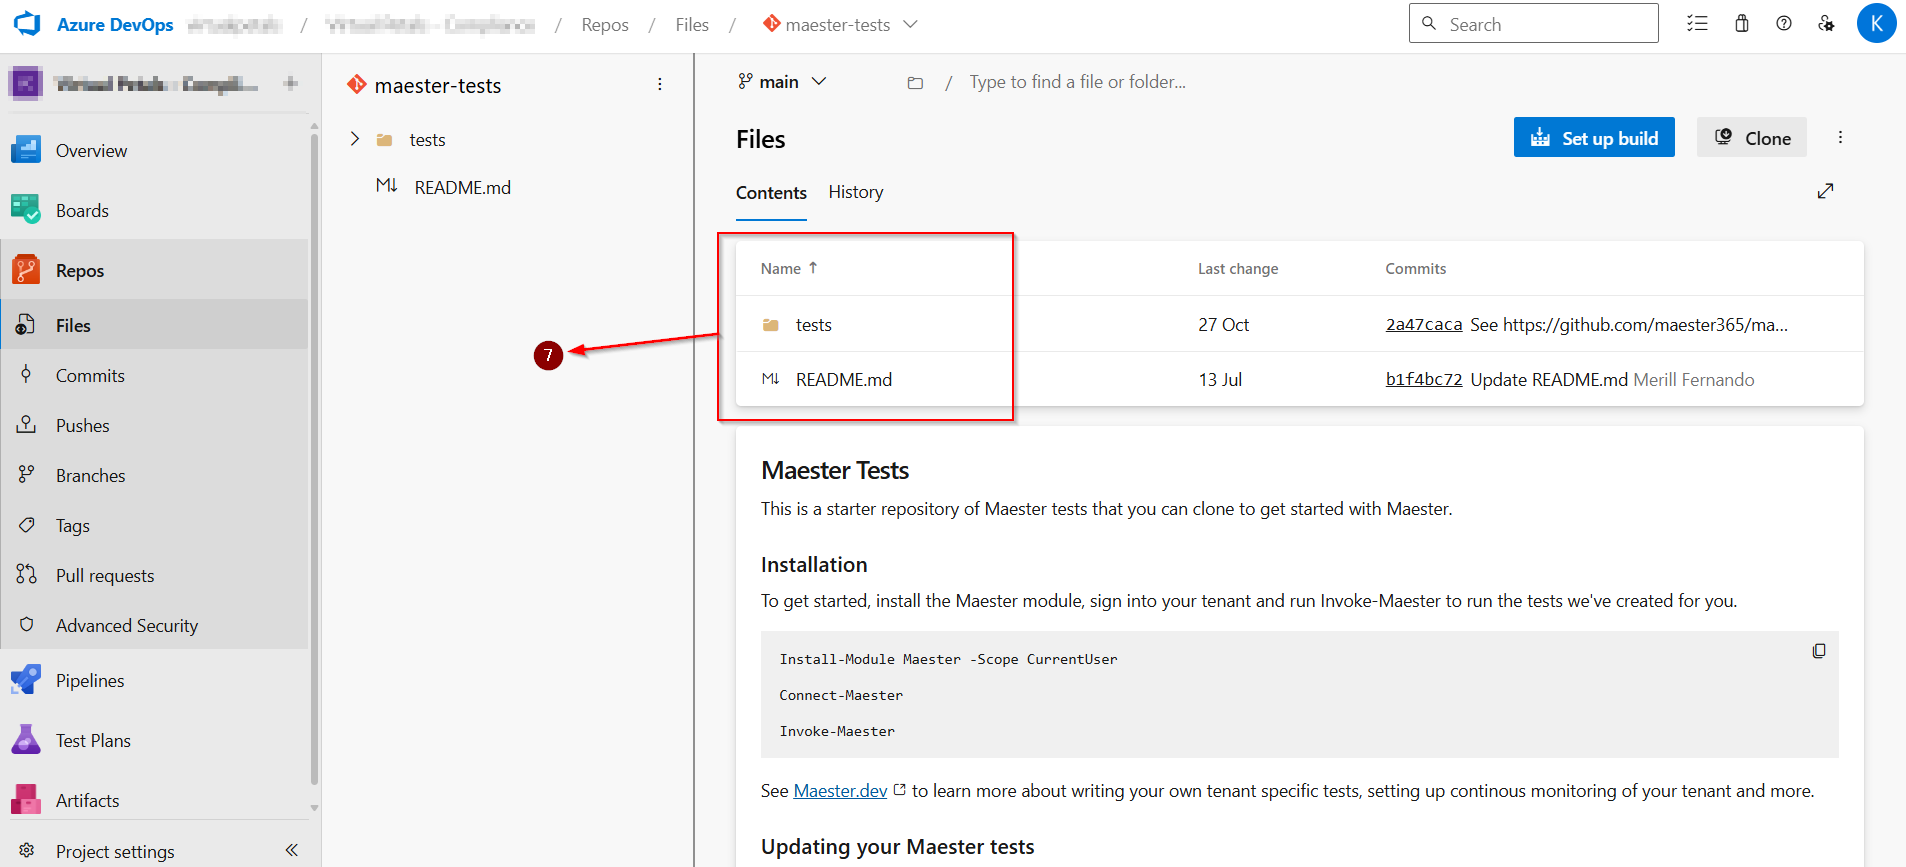Open more actions menu next to Clone
This screenshot has height=867, width=1906.
[1840, 138]
